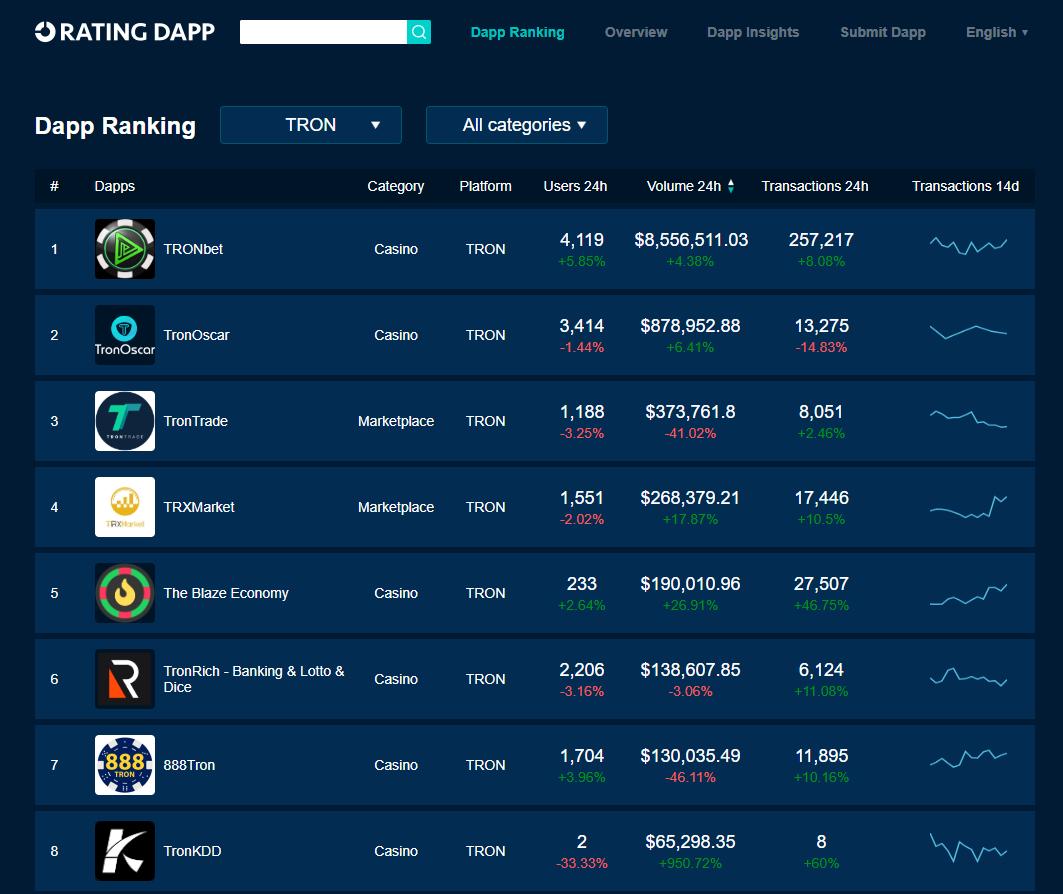
Task: Click TRXMarket's 14-day transactions sparkline
Action: click(968, 507)
